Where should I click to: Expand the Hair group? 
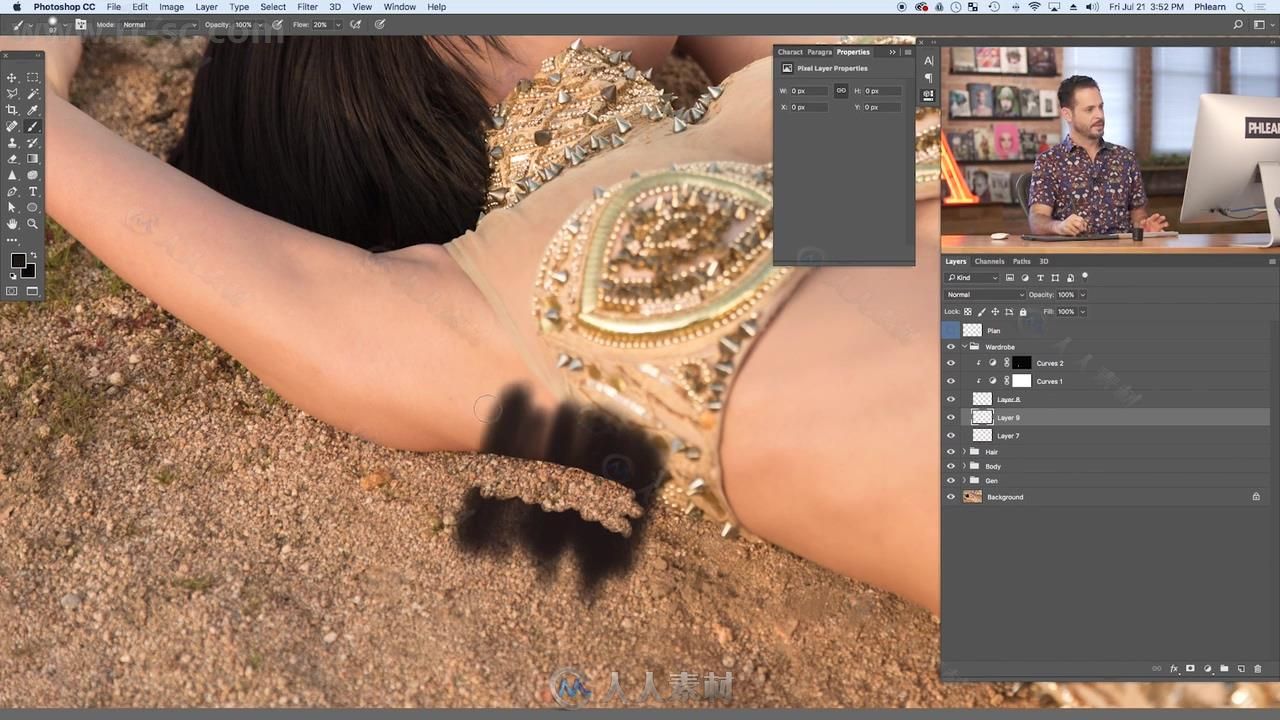(965, 452)
